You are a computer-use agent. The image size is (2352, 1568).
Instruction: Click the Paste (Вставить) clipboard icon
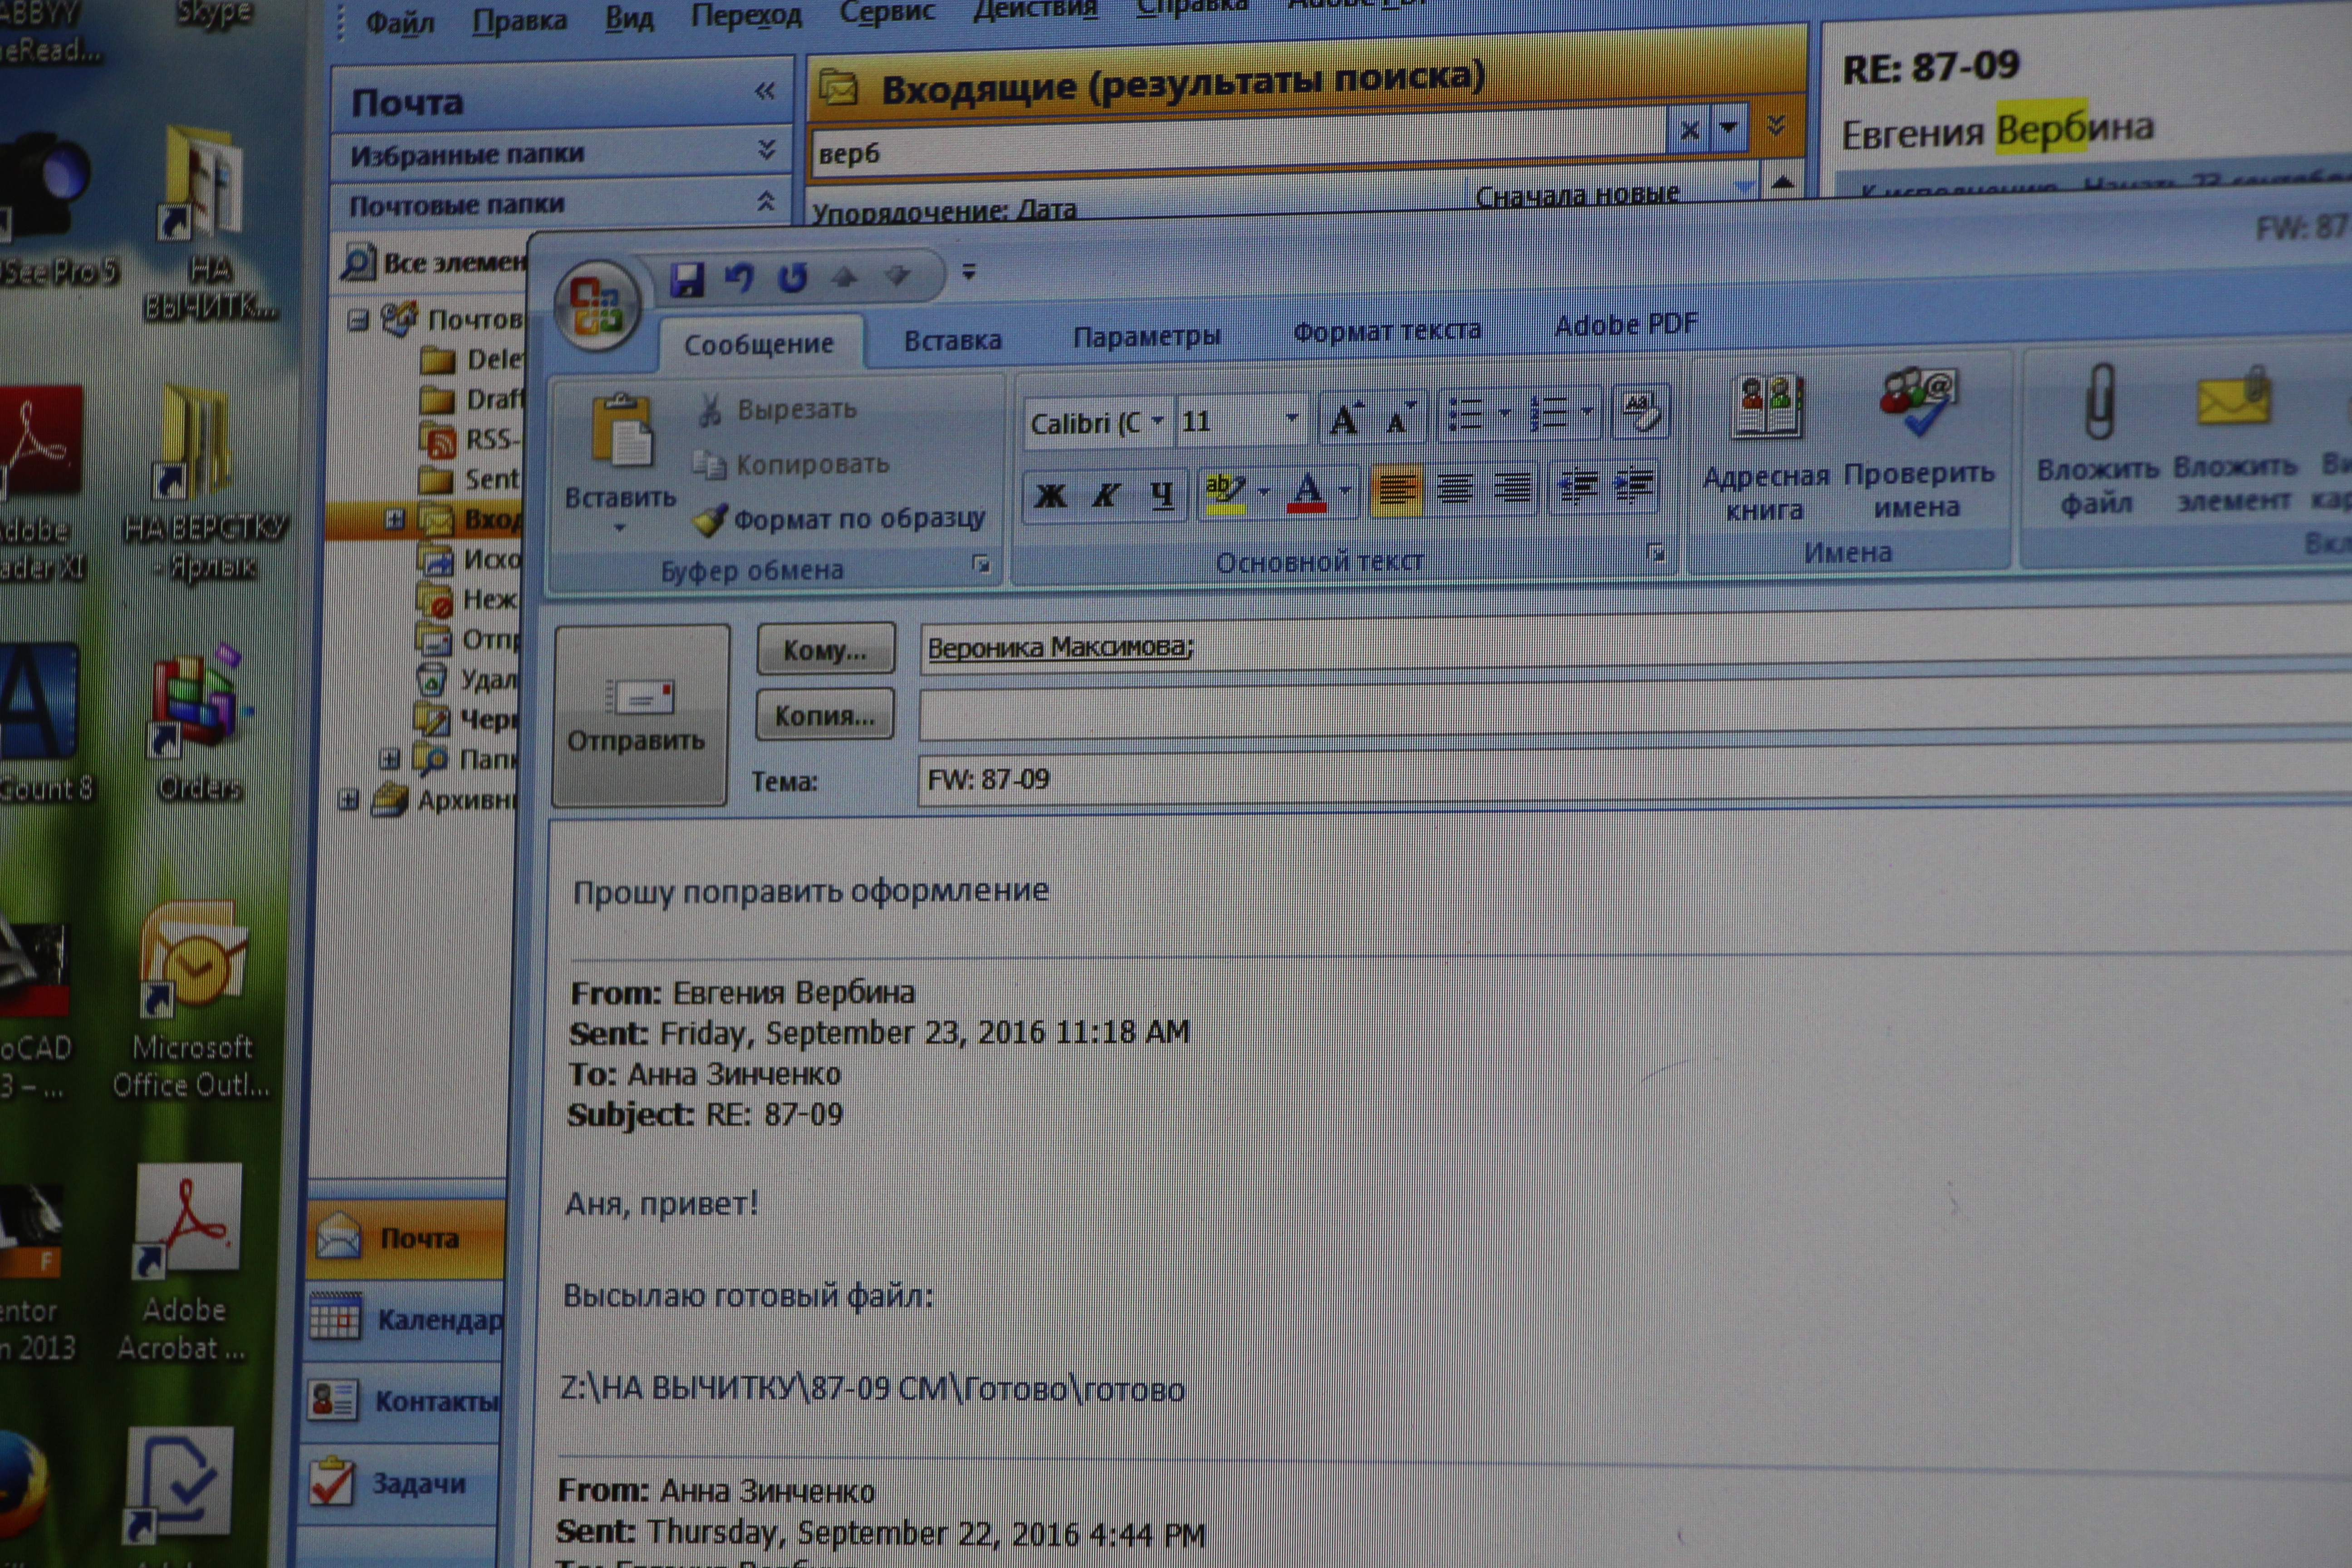621,431
